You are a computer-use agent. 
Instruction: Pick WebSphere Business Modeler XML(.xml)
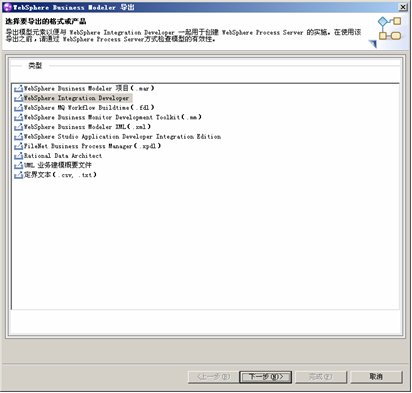[87, 127]
